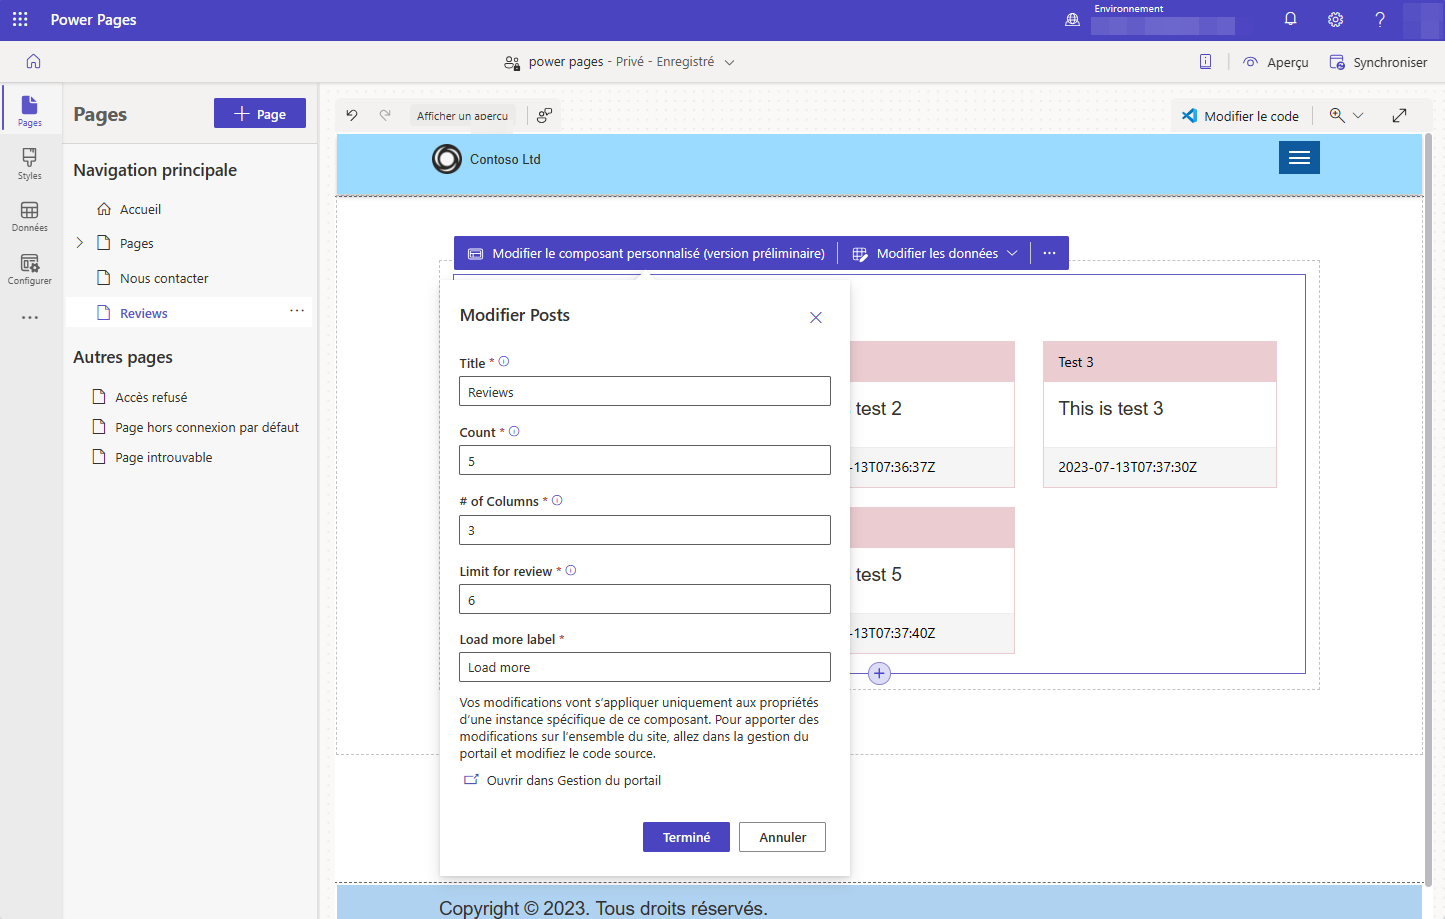1445x919 pixels.
Task: Click the link icon in the canvas toolbar
Action: pos(545,115)
